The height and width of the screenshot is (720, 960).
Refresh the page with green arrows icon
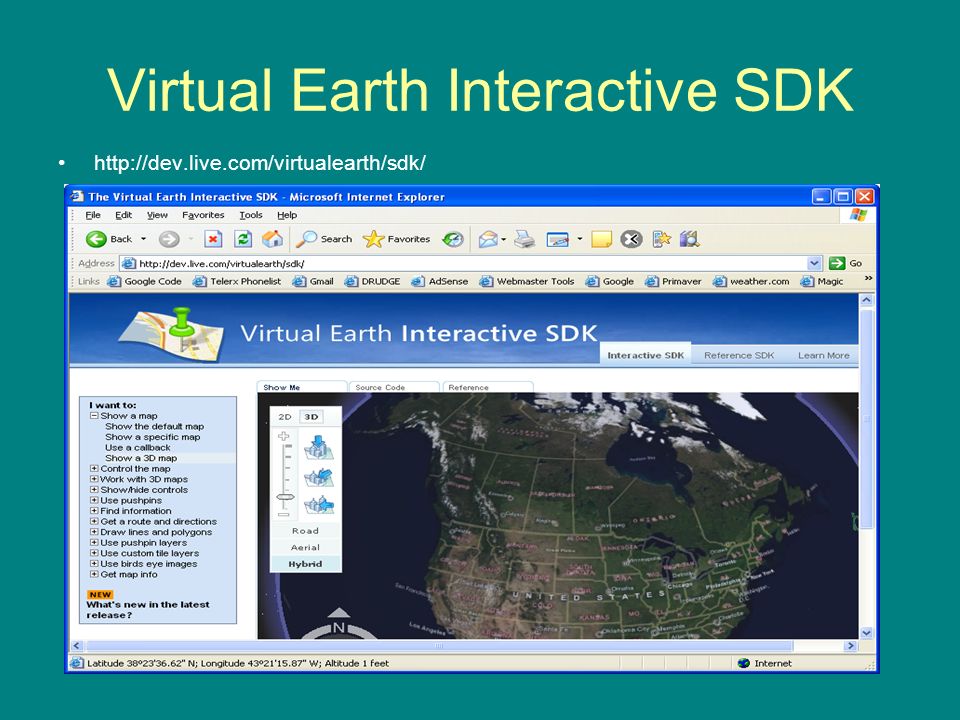(243, 239)
